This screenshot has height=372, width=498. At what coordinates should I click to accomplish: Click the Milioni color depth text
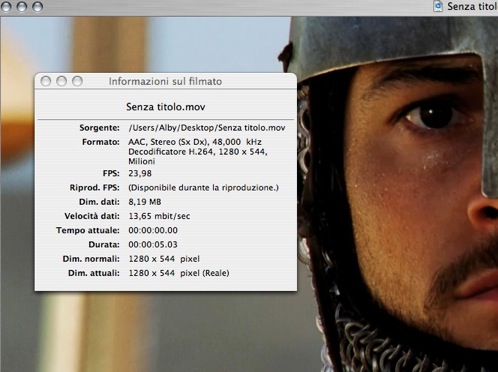142,161
